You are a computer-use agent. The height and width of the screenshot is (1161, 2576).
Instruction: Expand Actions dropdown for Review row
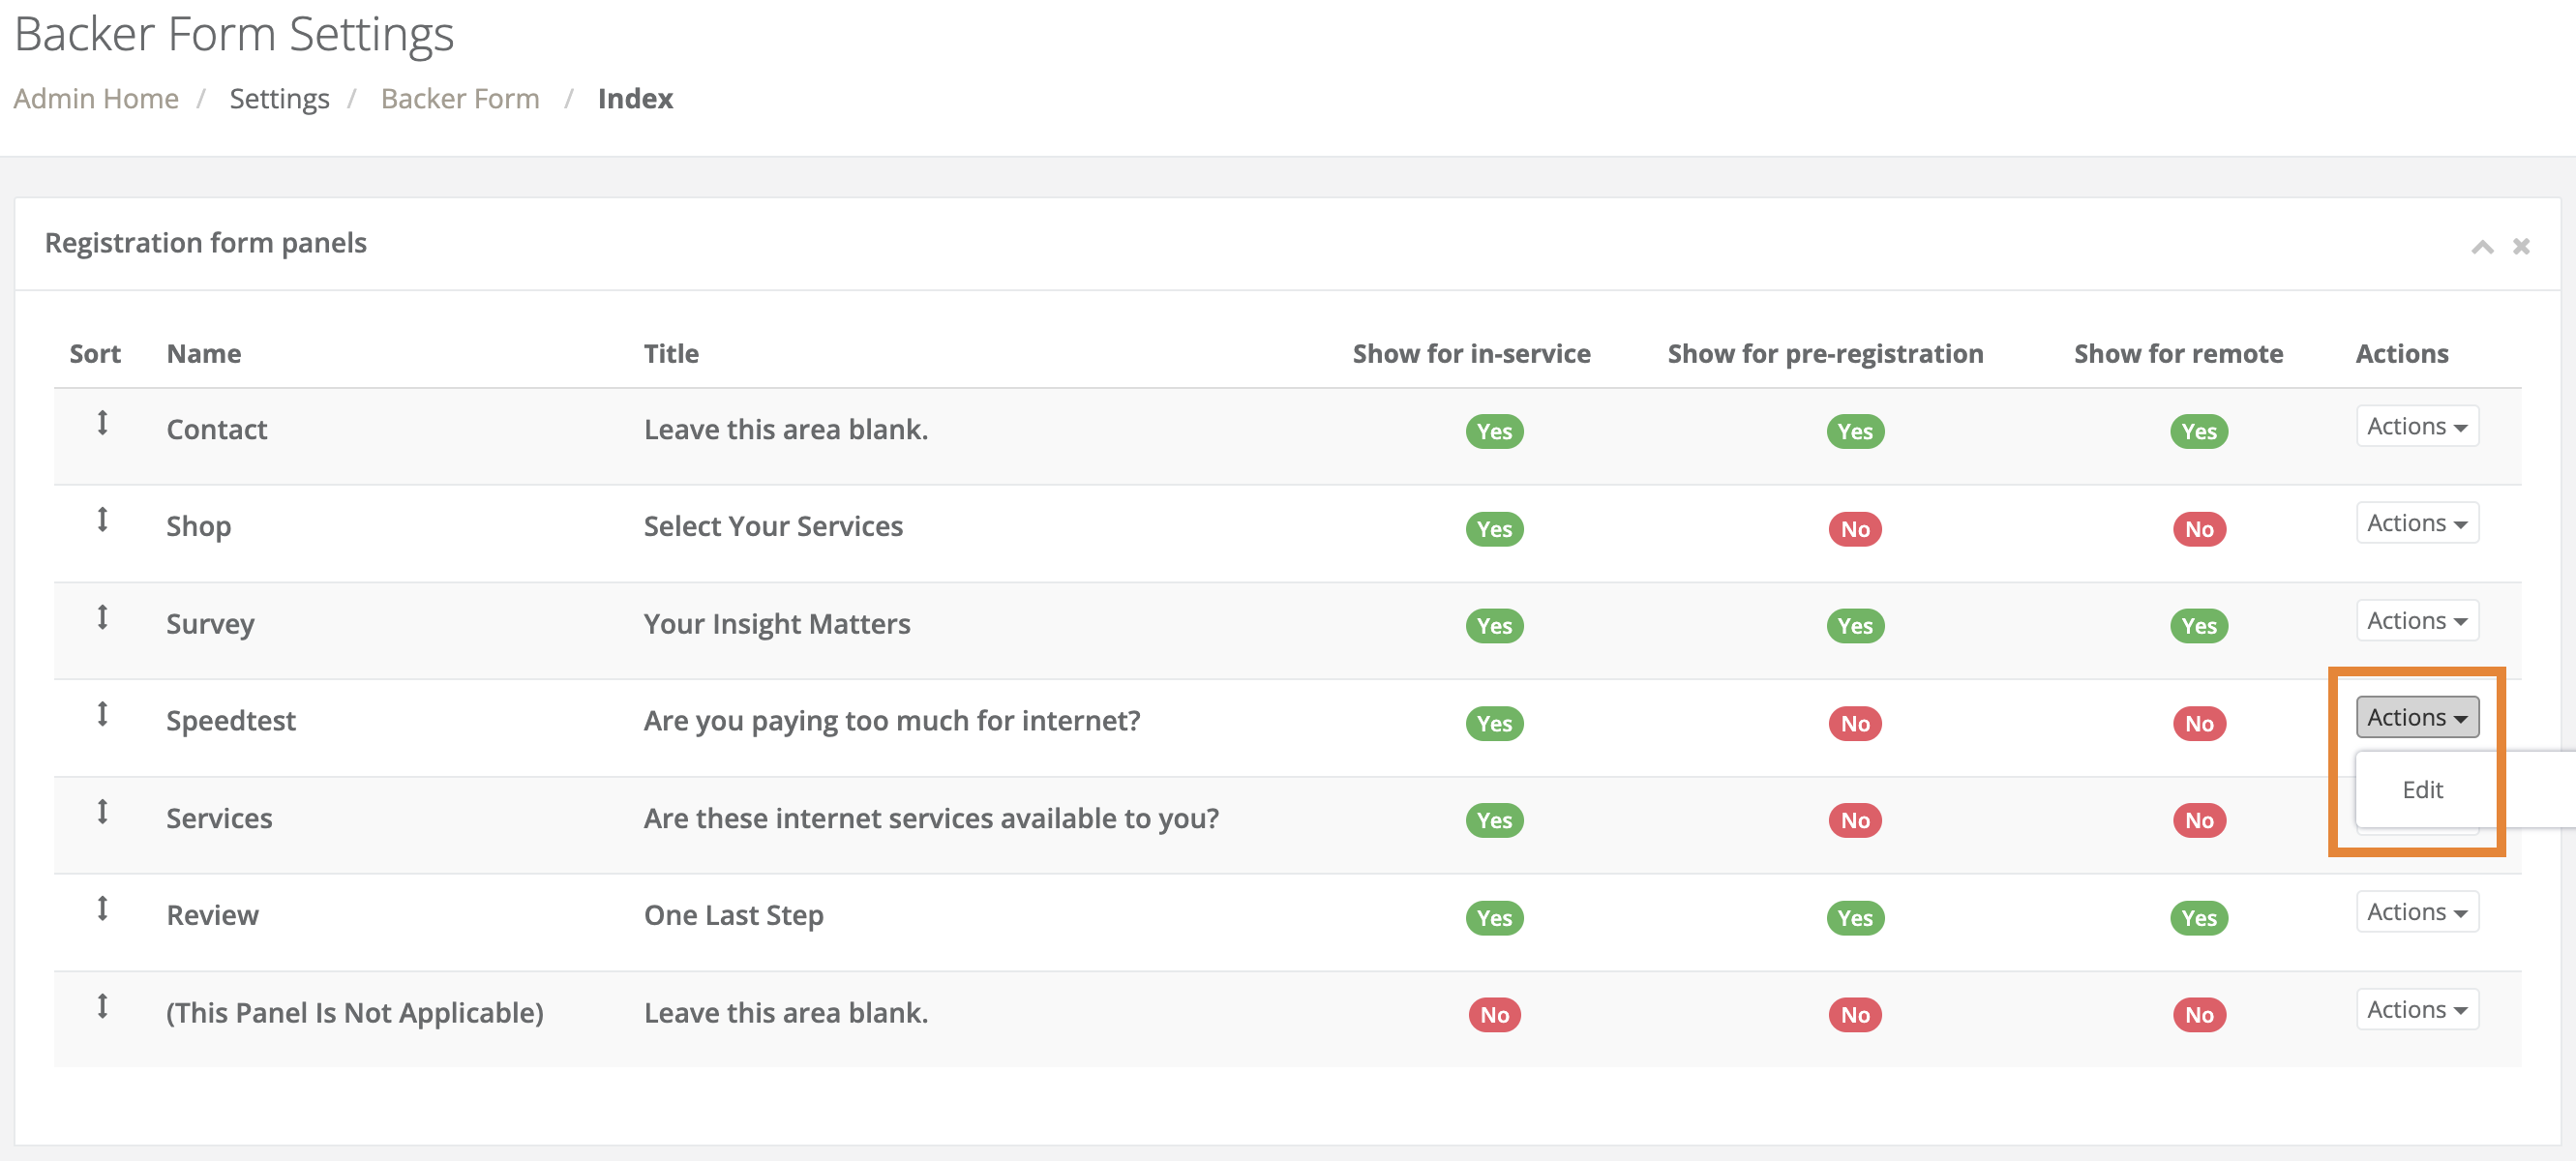(x=2416, y=913)
